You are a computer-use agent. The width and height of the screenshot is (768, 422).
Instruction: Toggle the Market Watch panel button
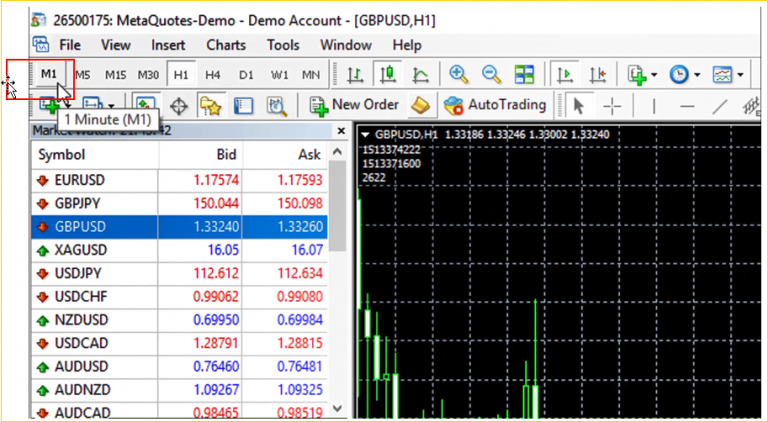[145, 105]
